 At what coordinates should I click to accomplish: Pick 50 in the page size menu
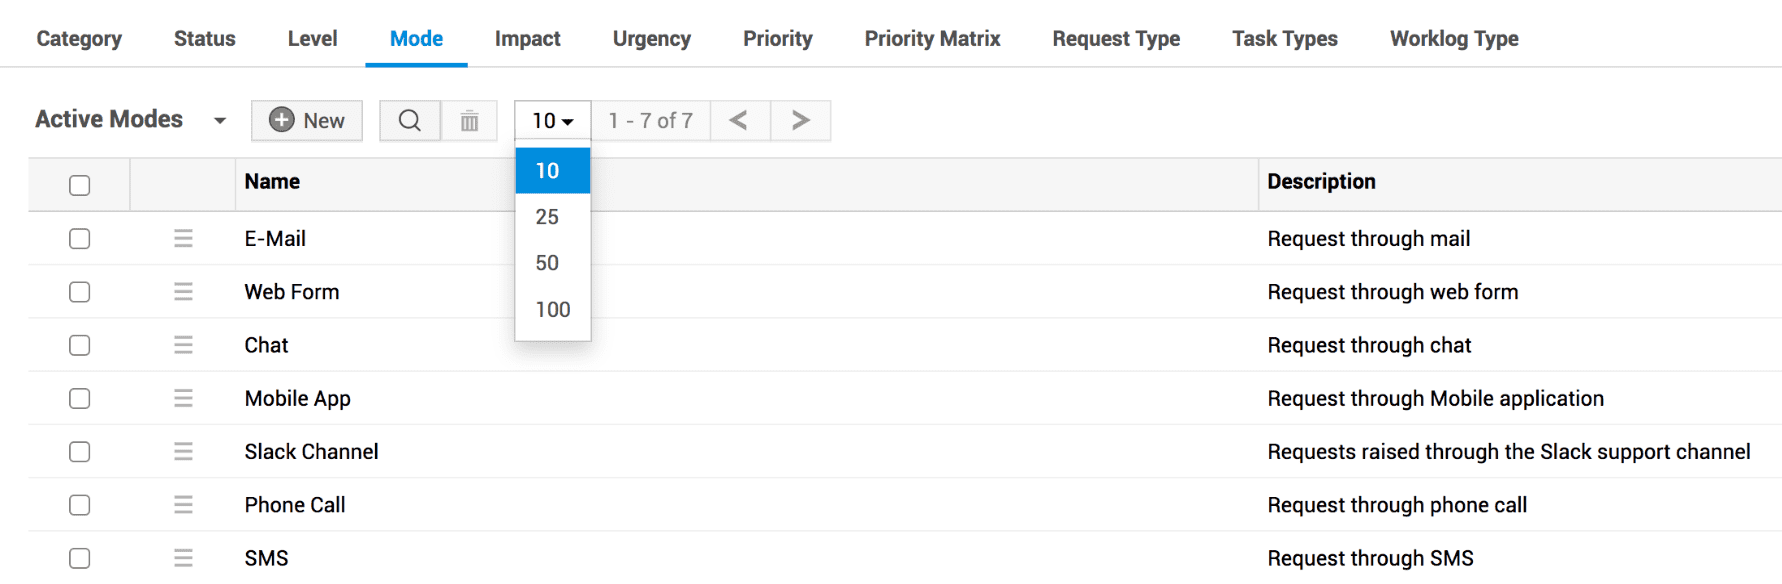(x=547, y=263)
